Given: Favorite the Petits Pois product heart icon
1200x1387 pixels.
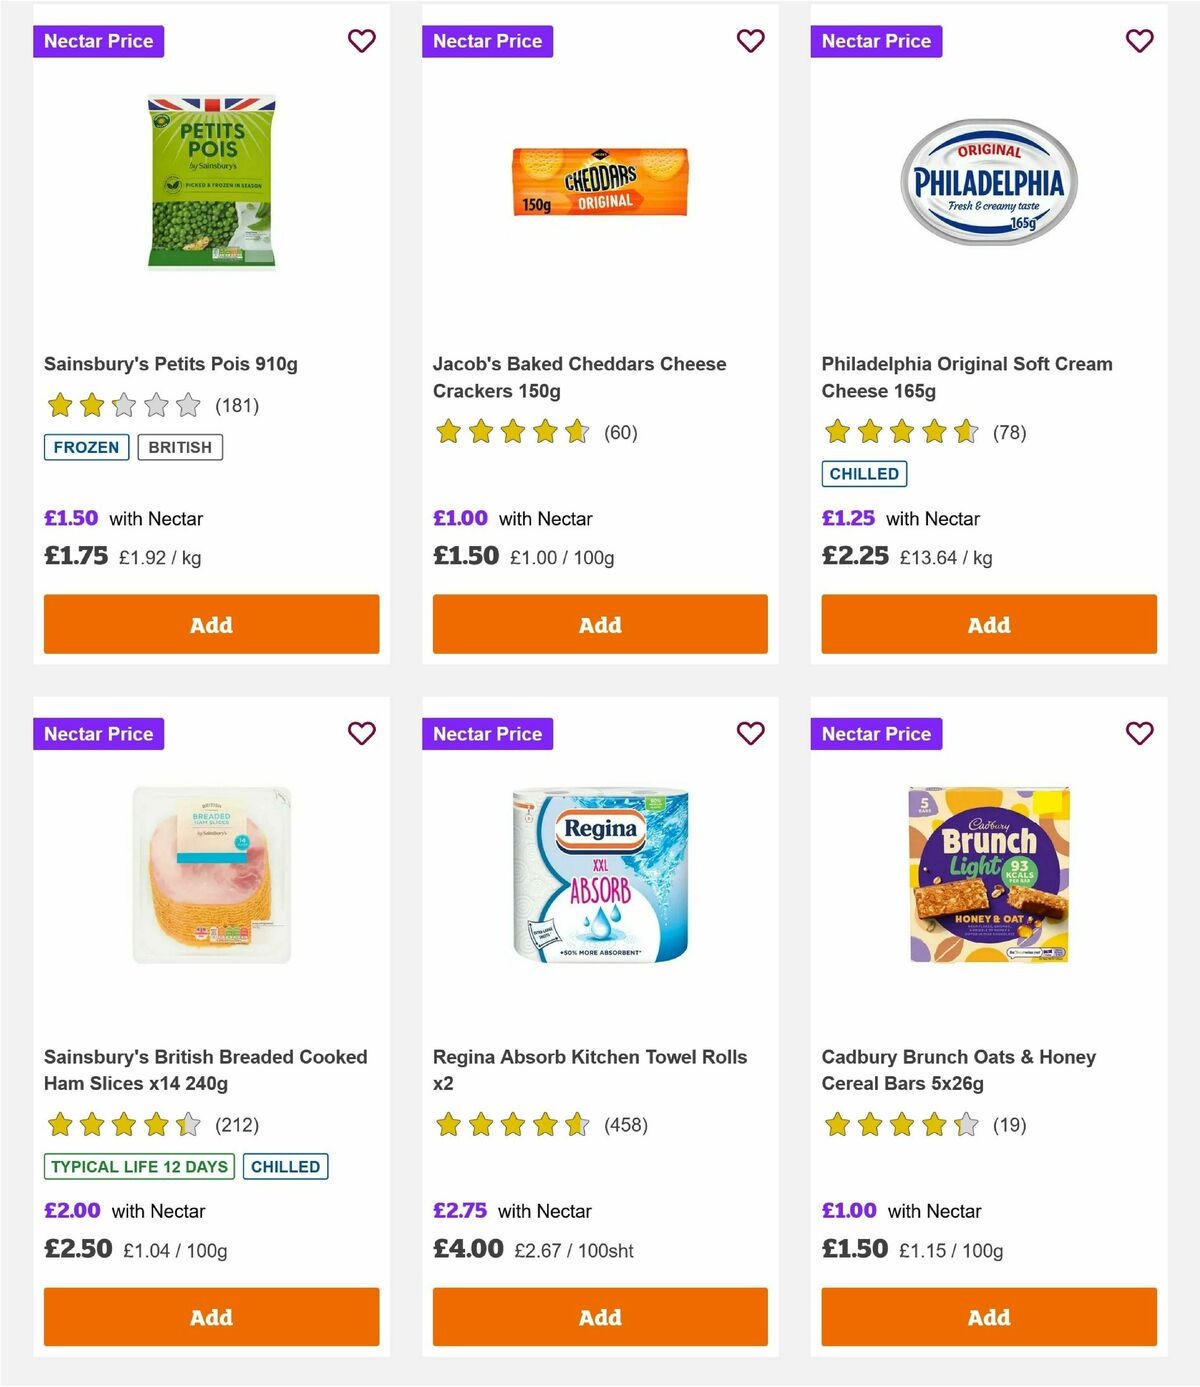Looking at the screenshot, I should tap(361, 41).
